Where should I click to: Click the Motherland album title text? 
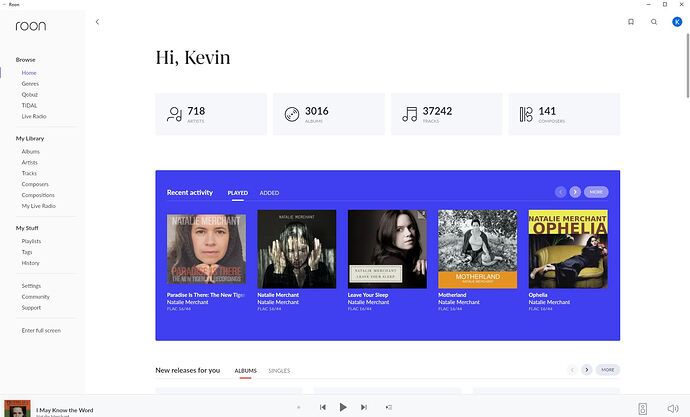pos(452,295)
